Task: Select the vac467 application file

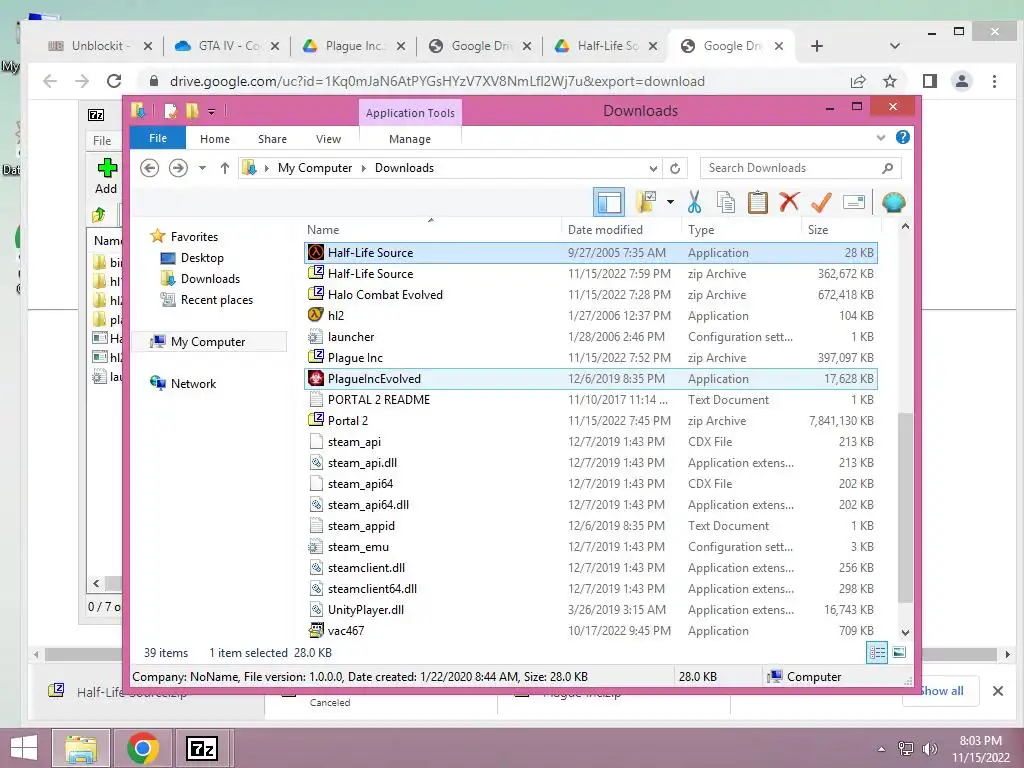Action: point(590,631)
